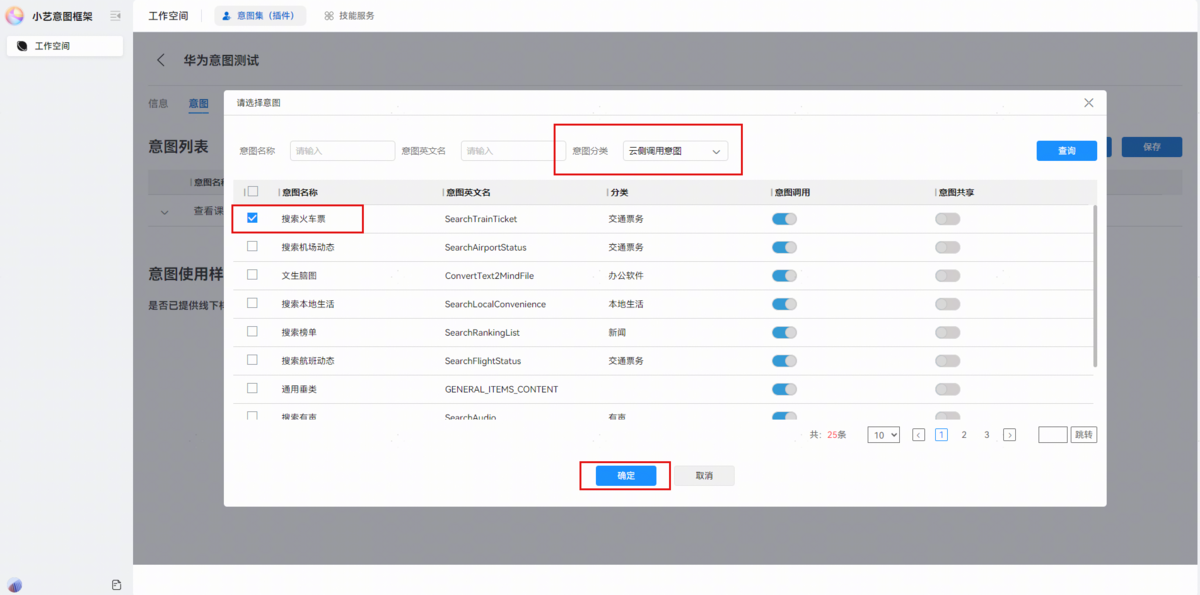Collapse the sidebar with the fold icon
Viewport: 1200px width, 595px height.
(115, 16)
